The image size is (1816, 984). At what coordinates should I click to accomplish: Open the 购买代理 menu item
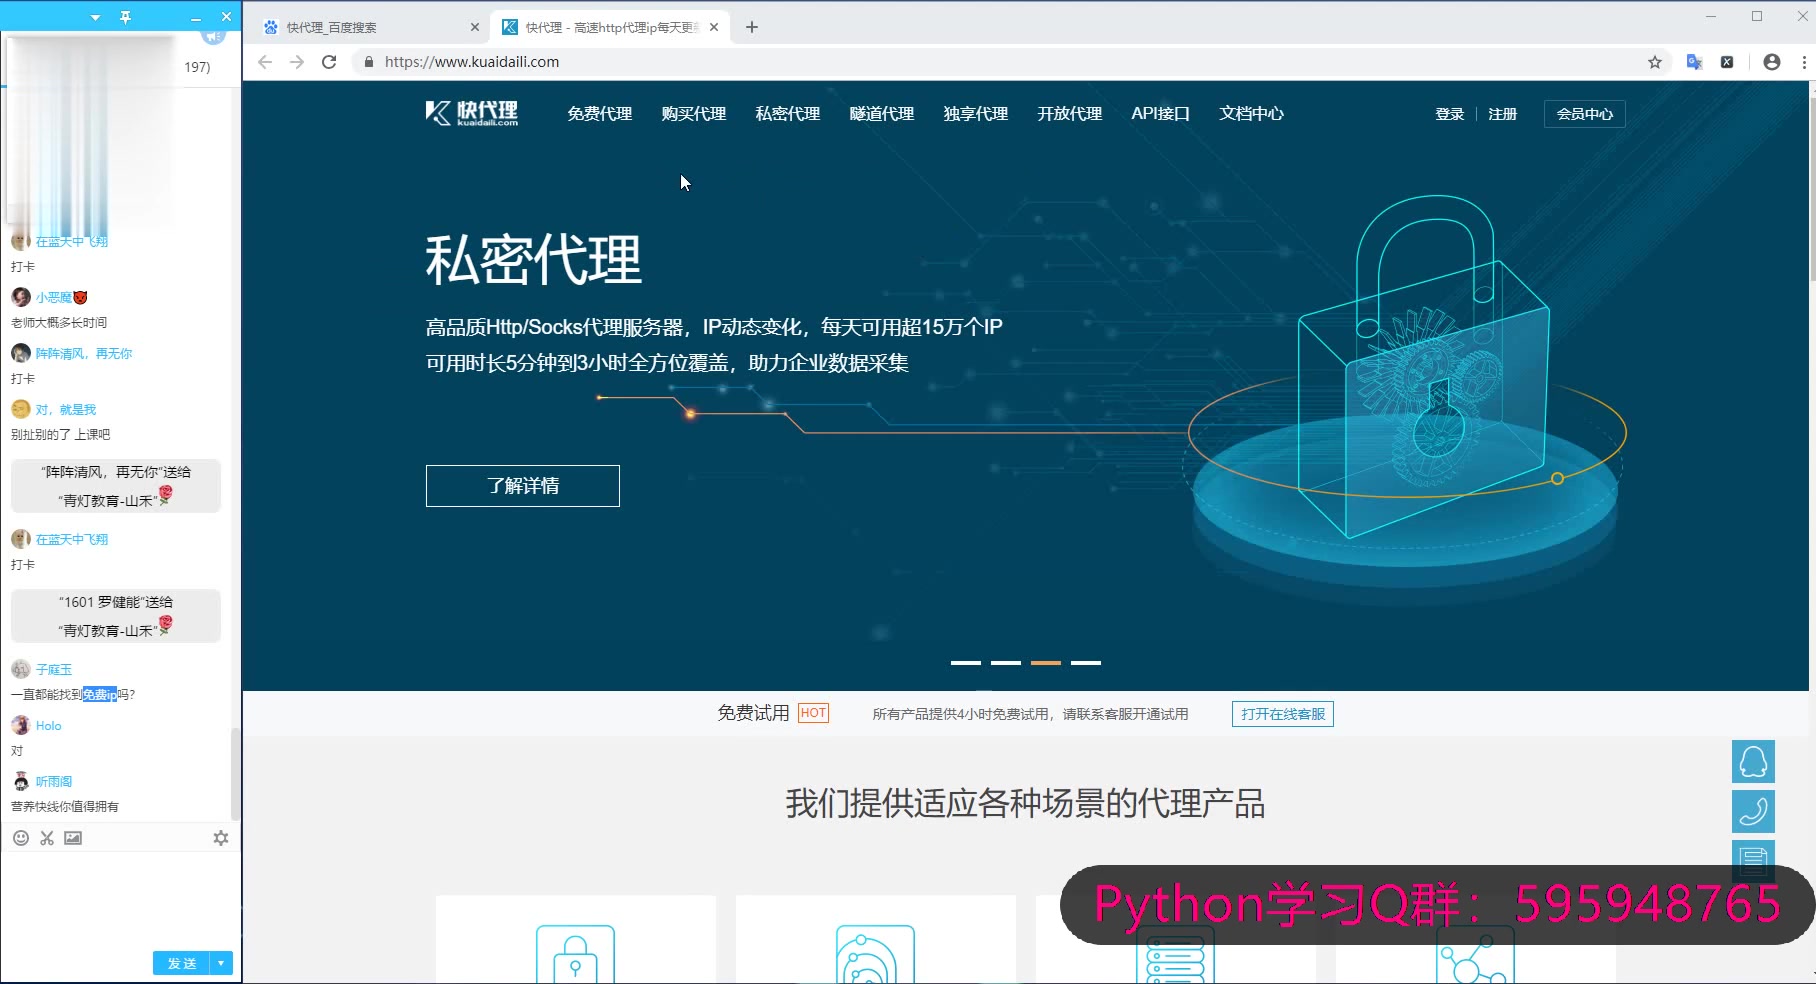694,114
